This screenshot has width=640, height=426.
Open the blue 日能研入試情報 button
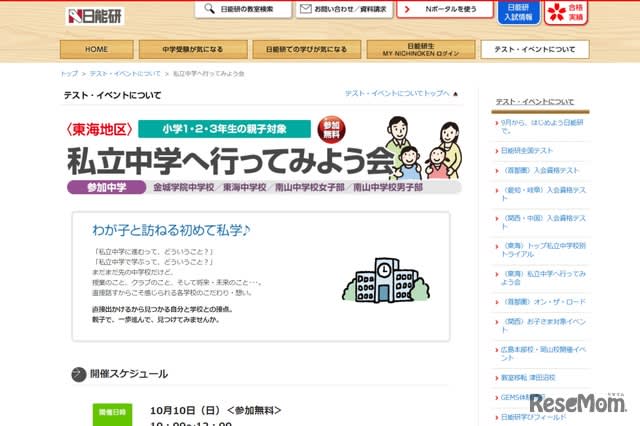518,12
